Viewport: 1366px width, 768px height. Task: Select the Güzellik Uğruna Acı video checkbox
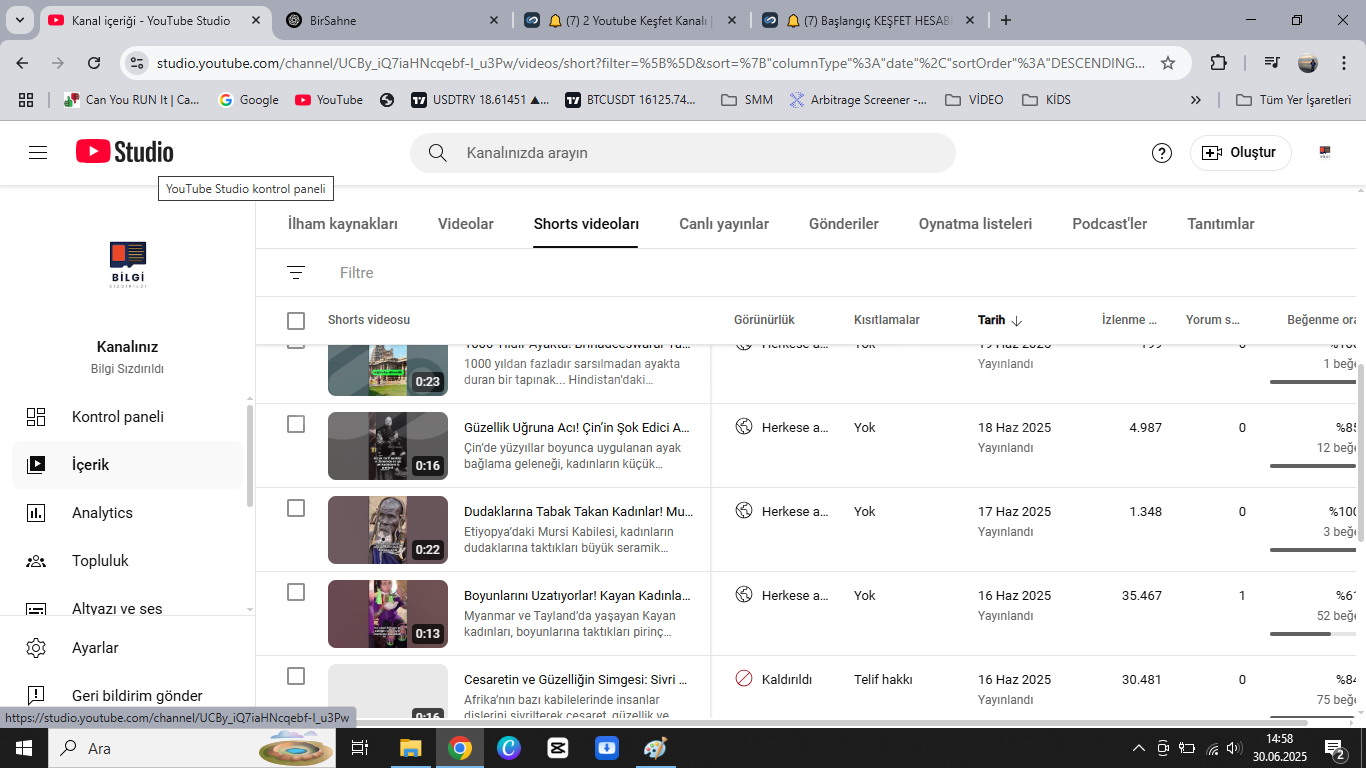coord(296,425)
